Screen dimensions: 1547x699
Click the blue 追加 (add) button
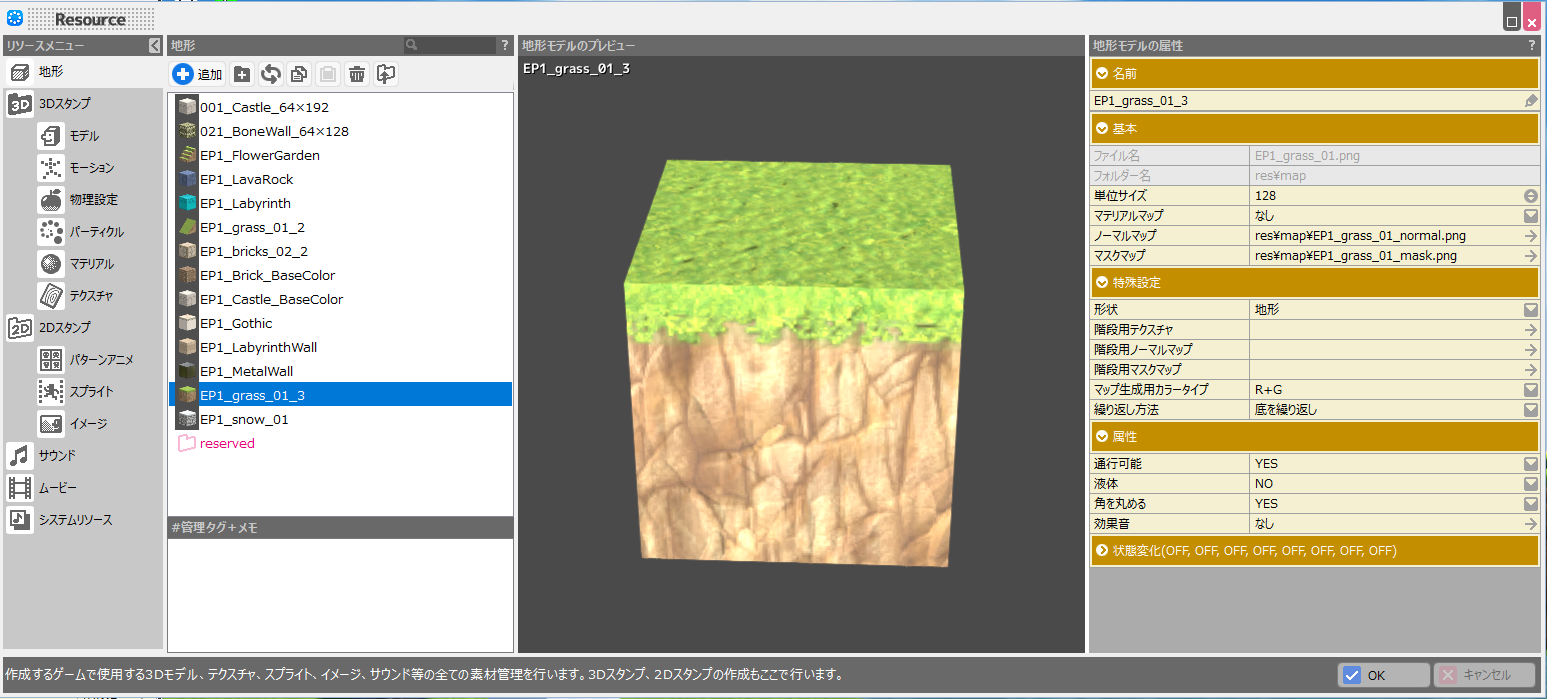(x=197, y=74)
